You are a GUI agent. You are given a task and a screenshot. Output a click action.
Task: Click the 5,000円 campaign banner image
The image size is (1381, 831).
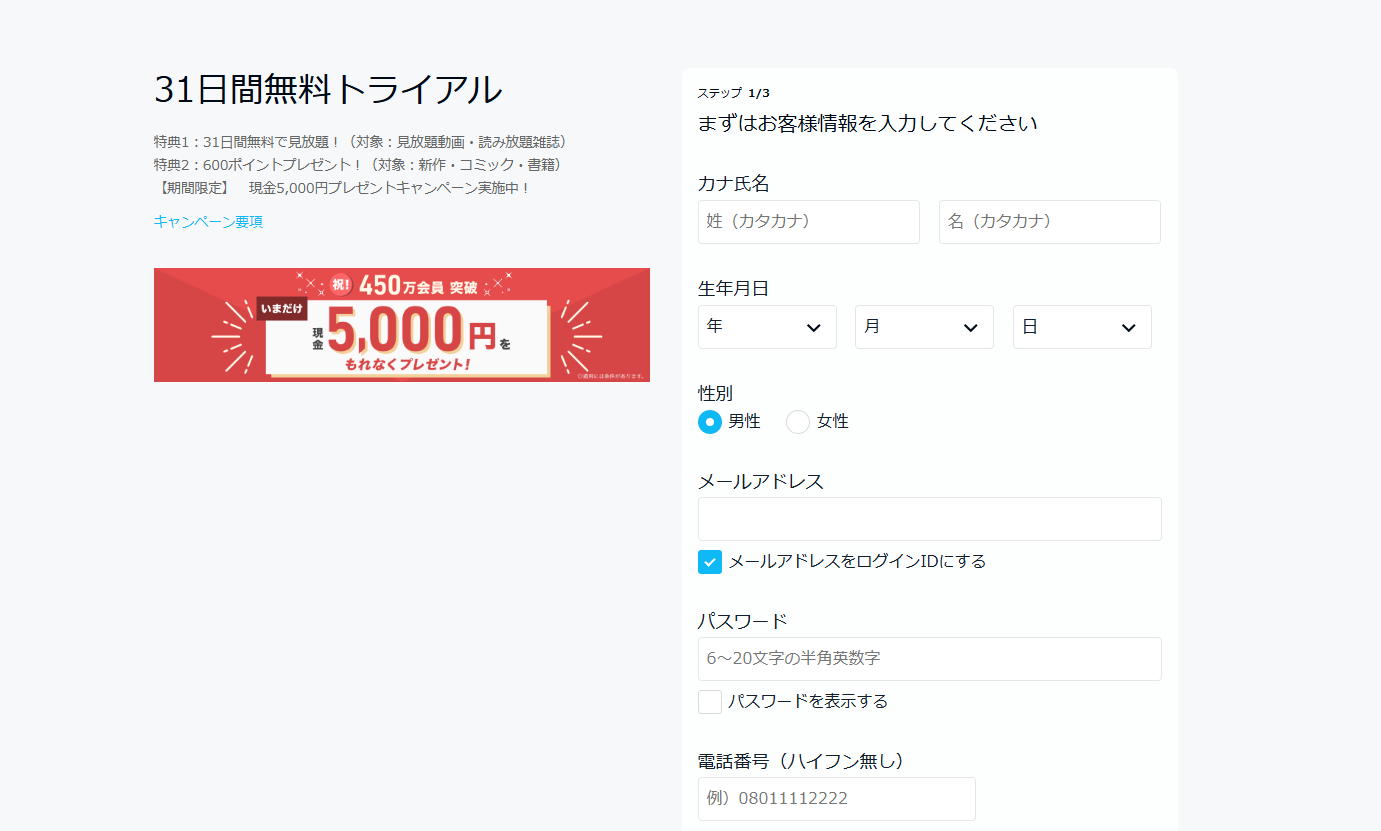pyautogui.click(x=401, y=324)
